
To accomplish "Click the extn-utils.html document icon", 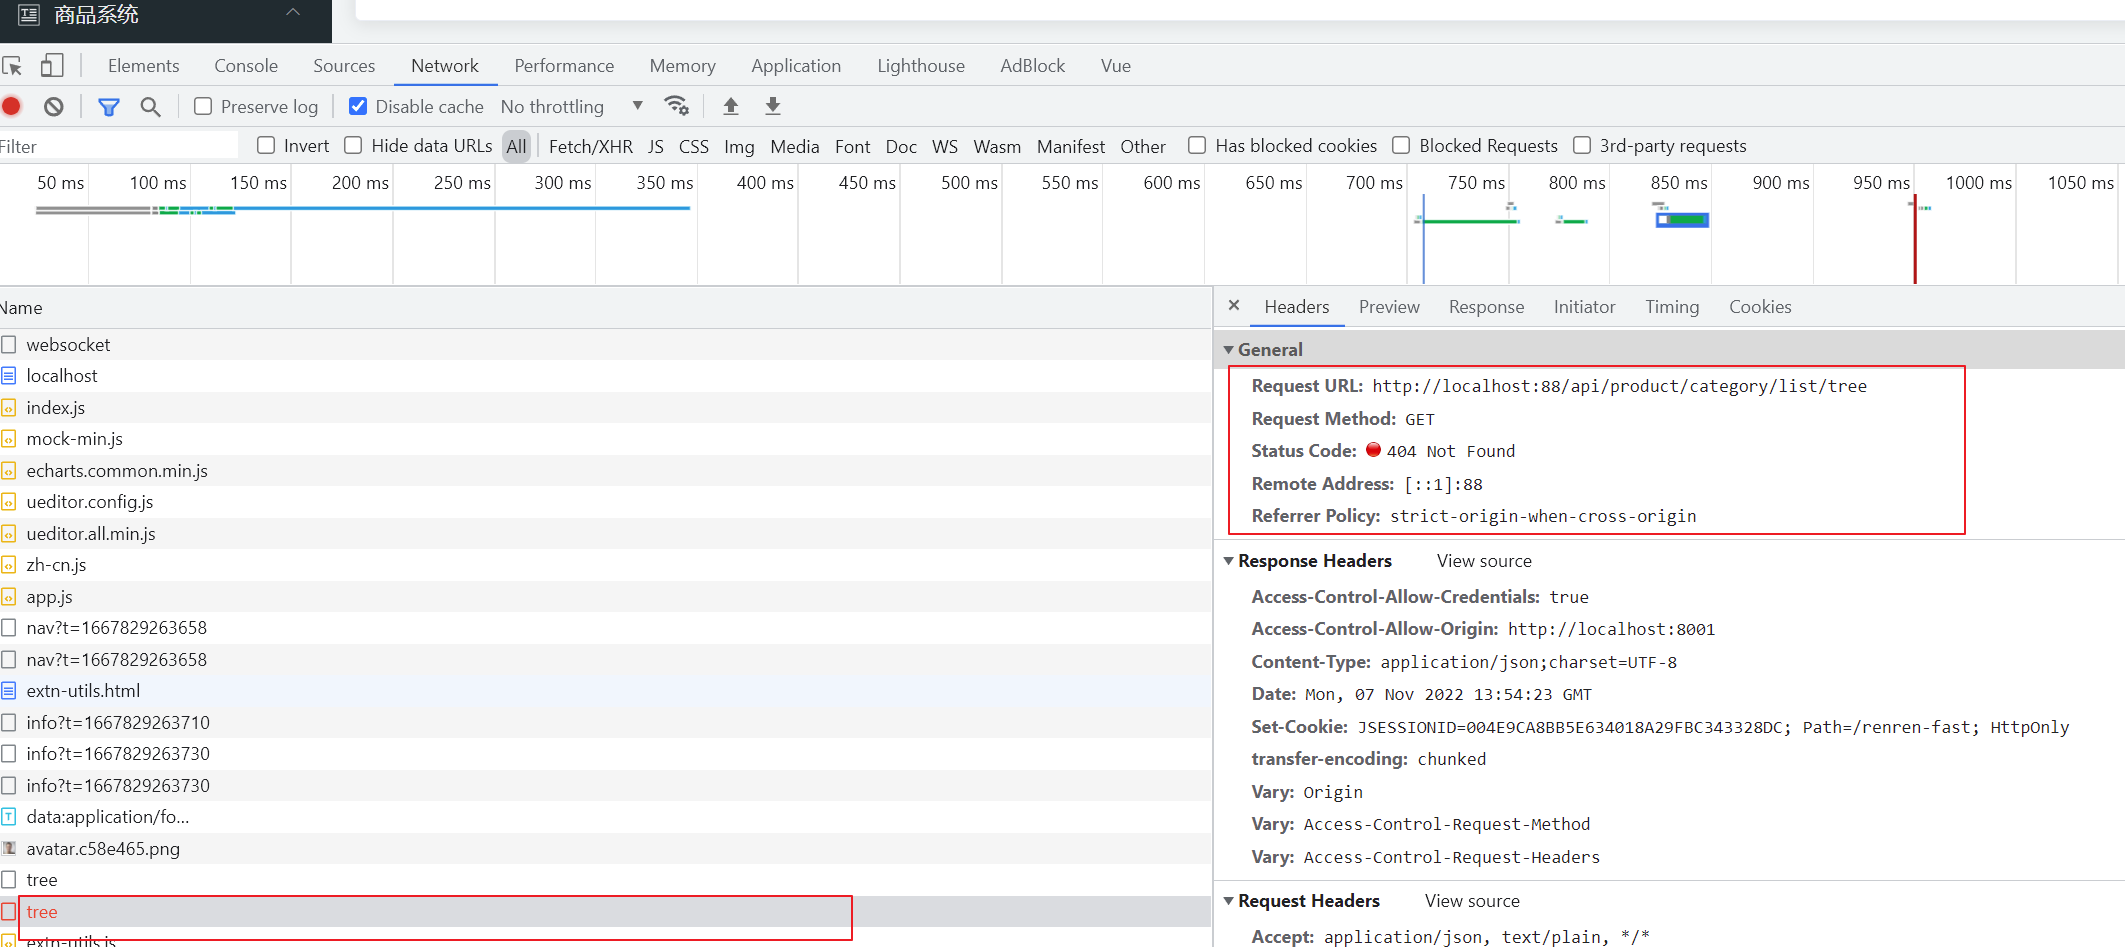I will [9, 691].
